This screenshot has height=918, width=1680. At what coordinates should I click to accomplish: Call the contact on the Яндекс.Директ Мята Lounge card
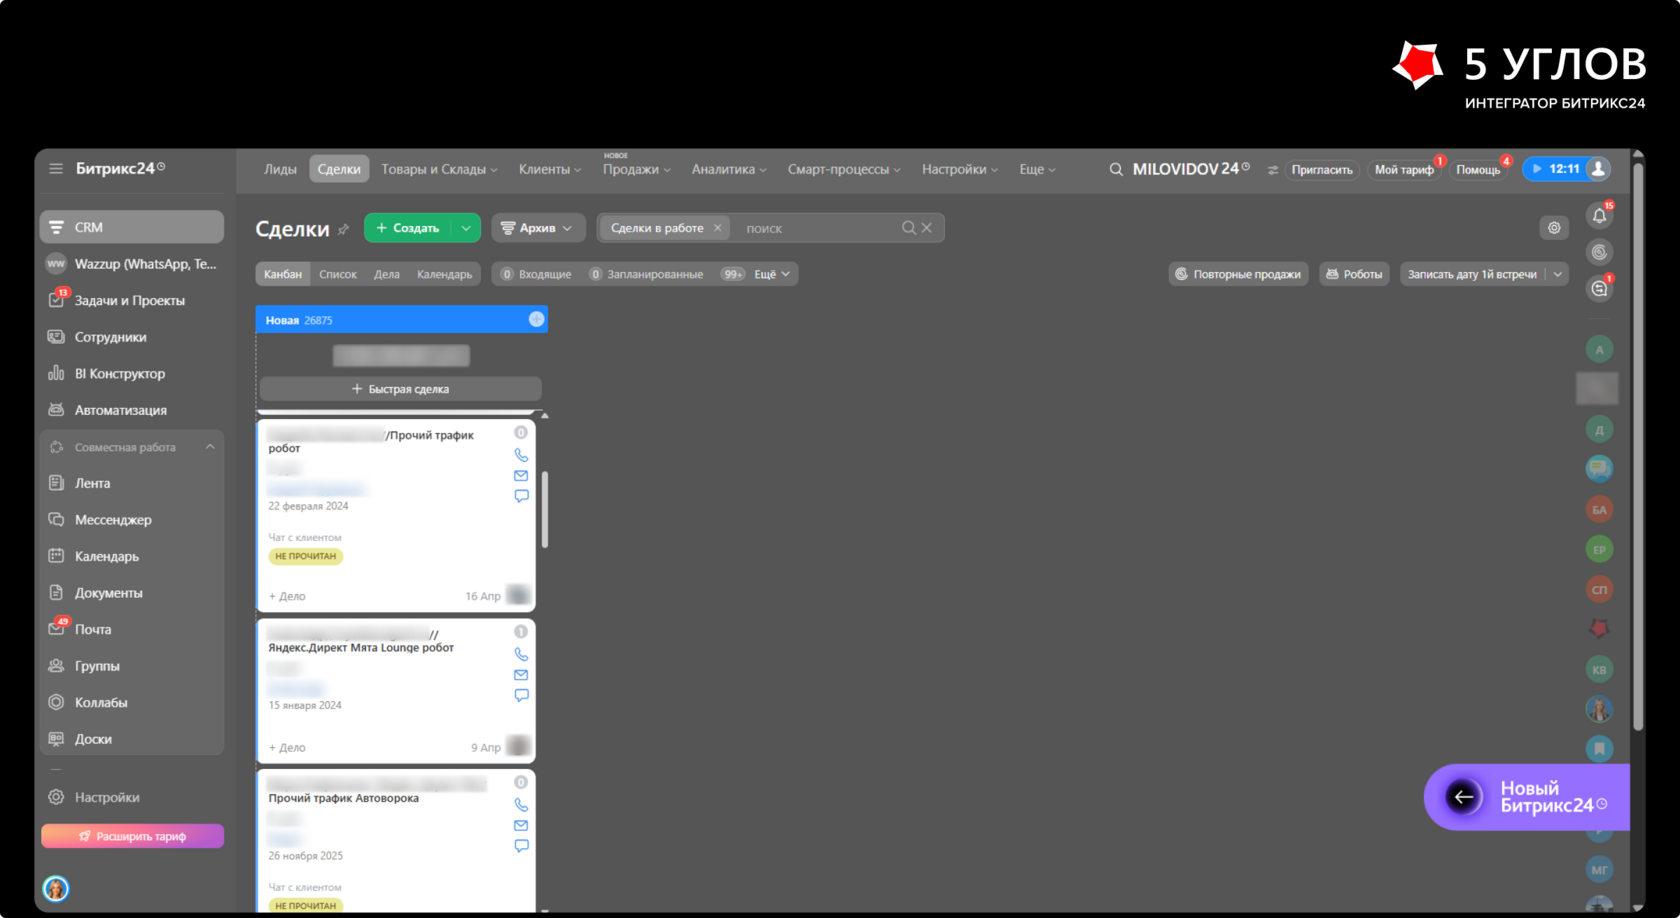pyautogui.click(x=521, y=654)
